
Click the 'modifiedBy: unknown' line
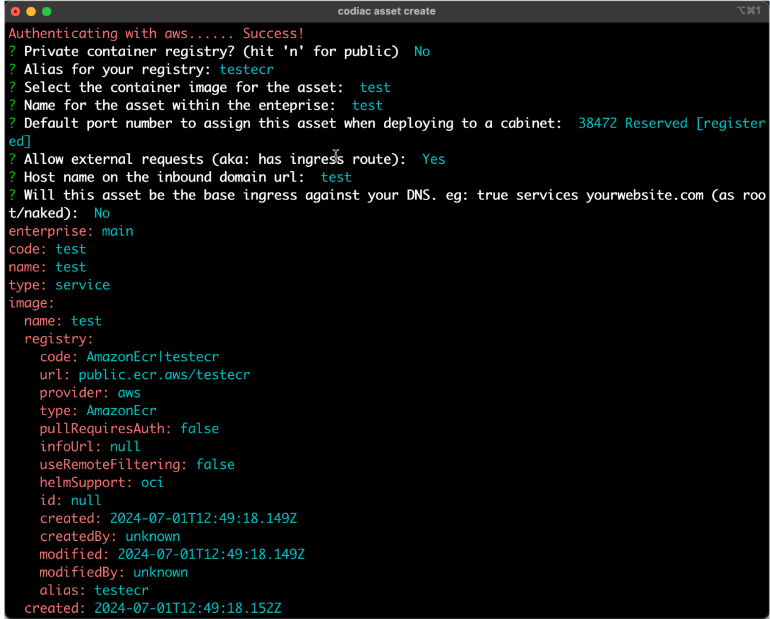tap(114, 573)
